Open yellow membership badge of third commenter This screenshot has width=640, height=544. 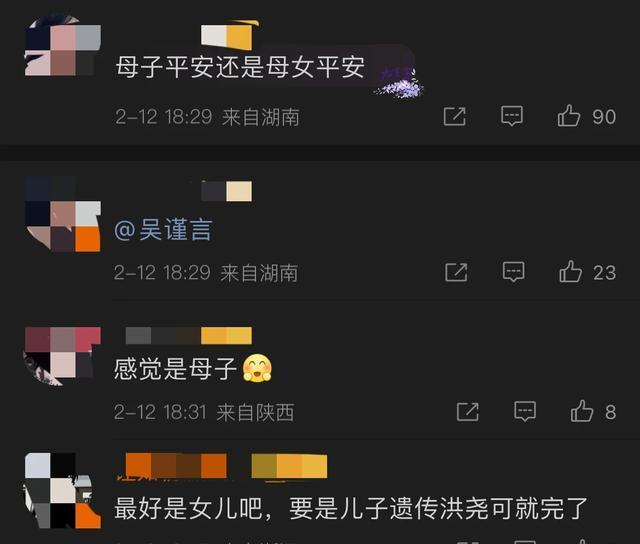point(226,336)
